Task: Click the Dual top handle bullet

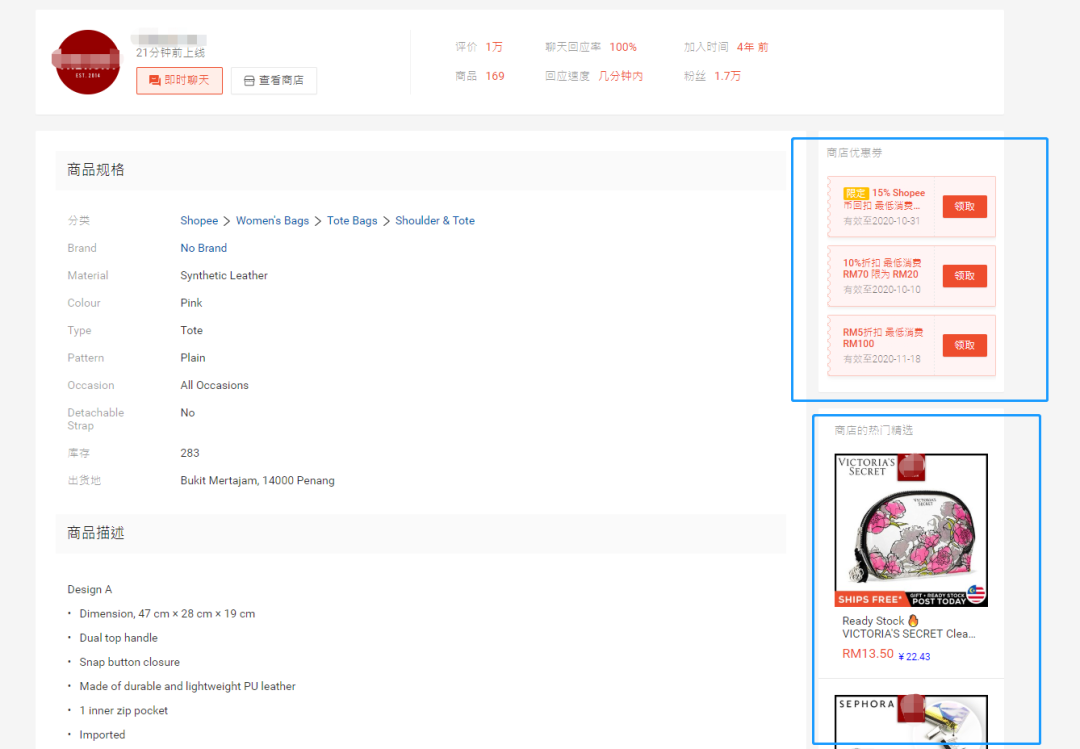Action: (x=118, y=638)
